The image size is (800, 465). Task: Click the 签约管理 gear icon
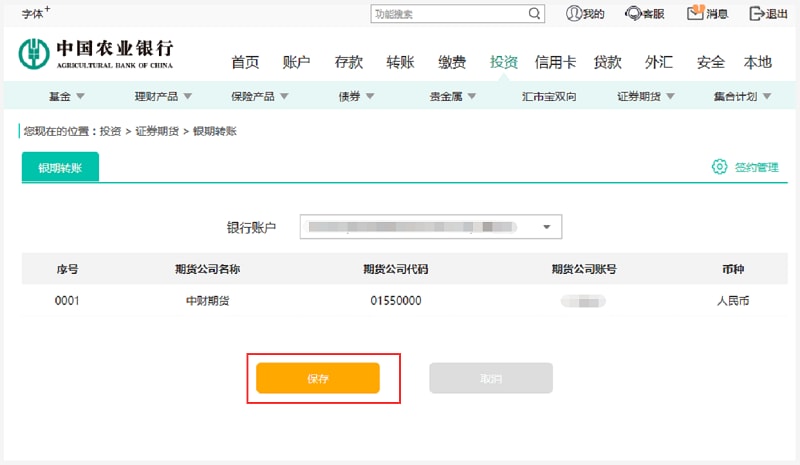coord(719,167)
